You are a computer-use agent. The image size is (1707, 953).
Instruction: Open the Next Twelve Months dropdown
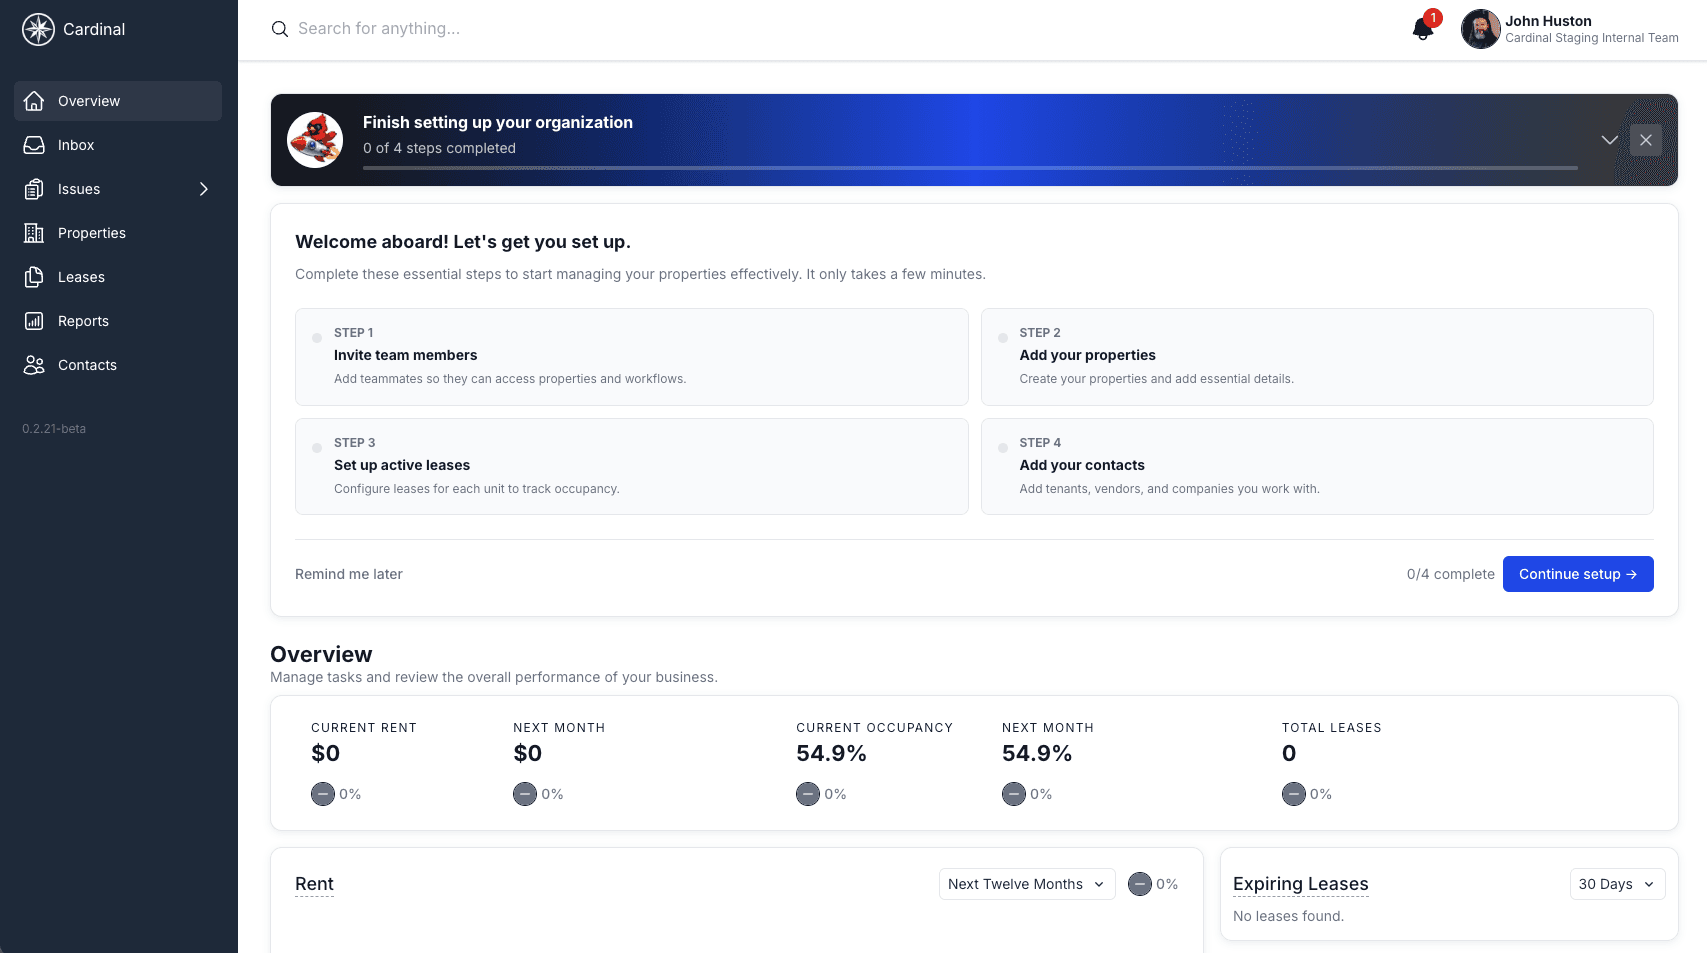1026,884
